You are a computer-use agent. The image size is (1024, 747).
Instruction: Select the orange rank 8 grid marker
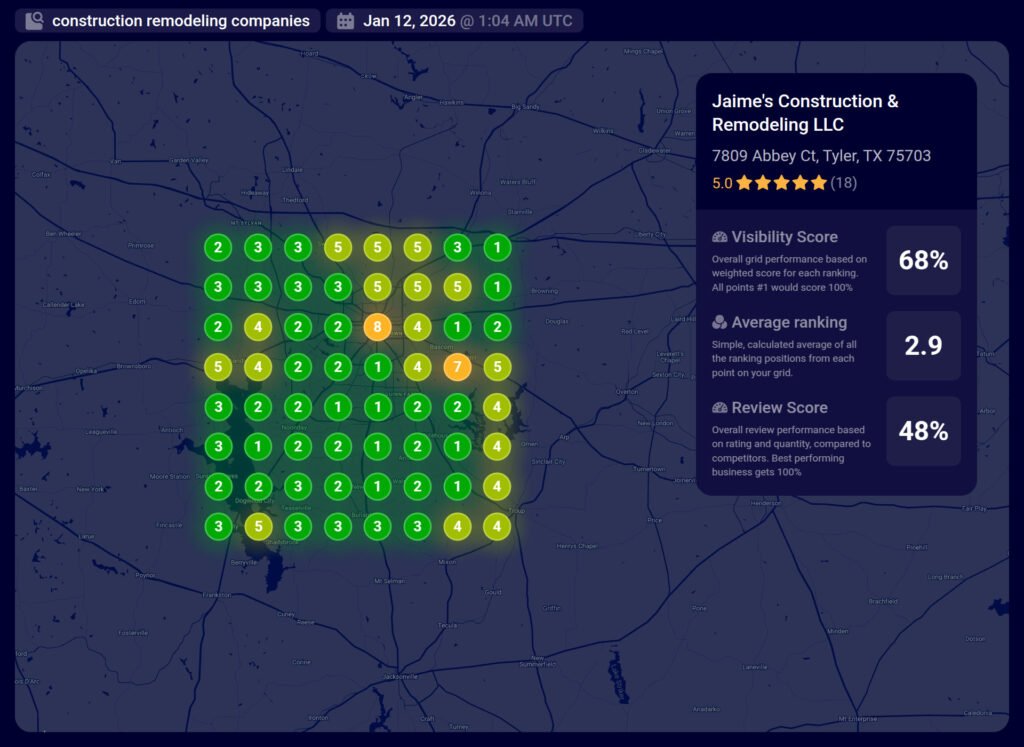tap(377, 327)
